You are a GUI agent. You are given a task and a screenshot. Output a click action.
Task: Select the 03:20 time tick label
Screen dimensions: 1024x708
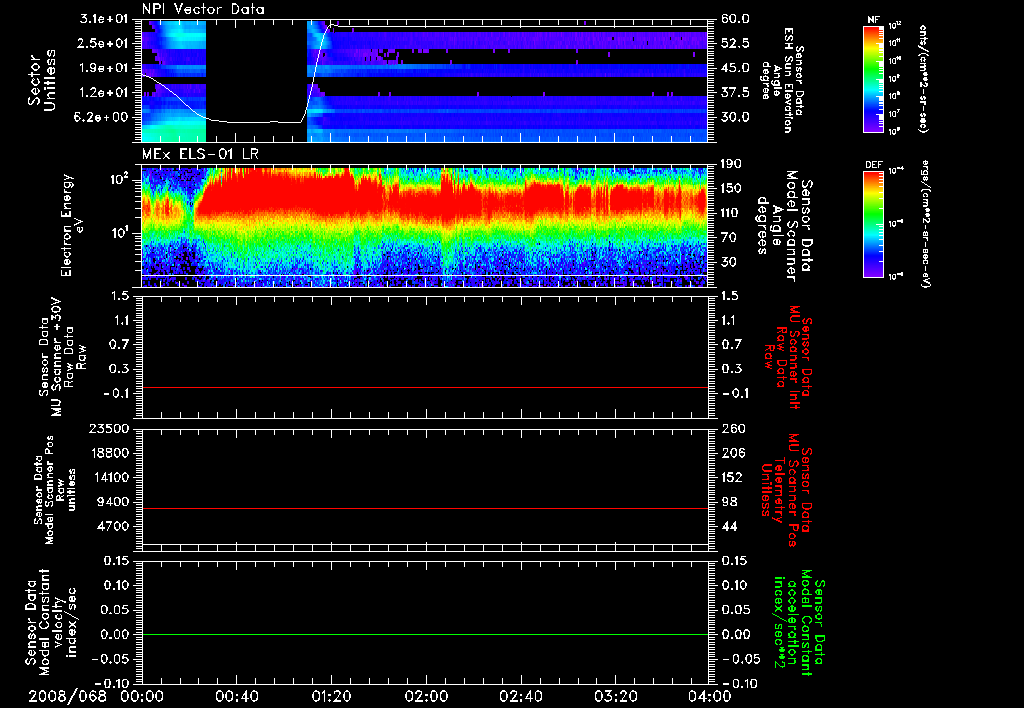[x=615, y=696]
